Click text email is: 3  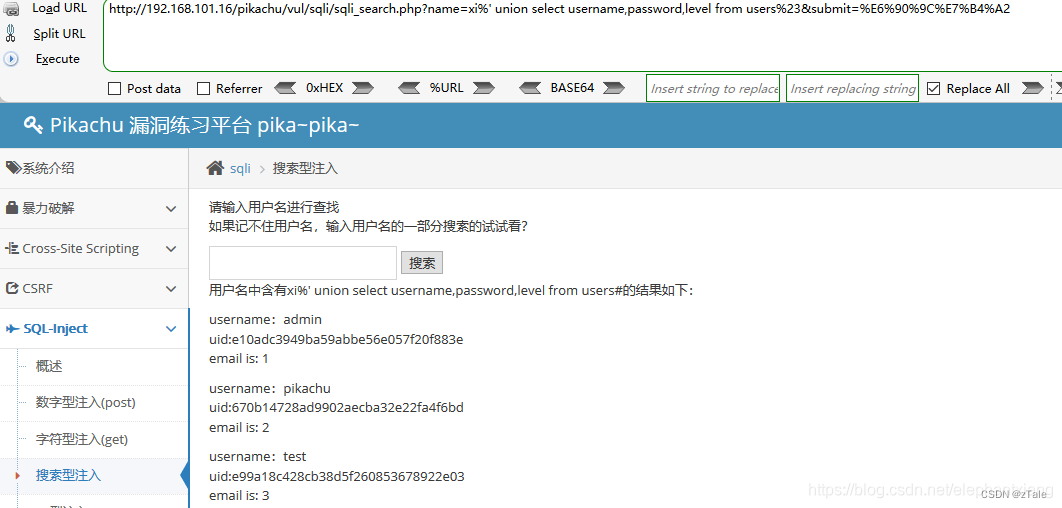point(239,496)
